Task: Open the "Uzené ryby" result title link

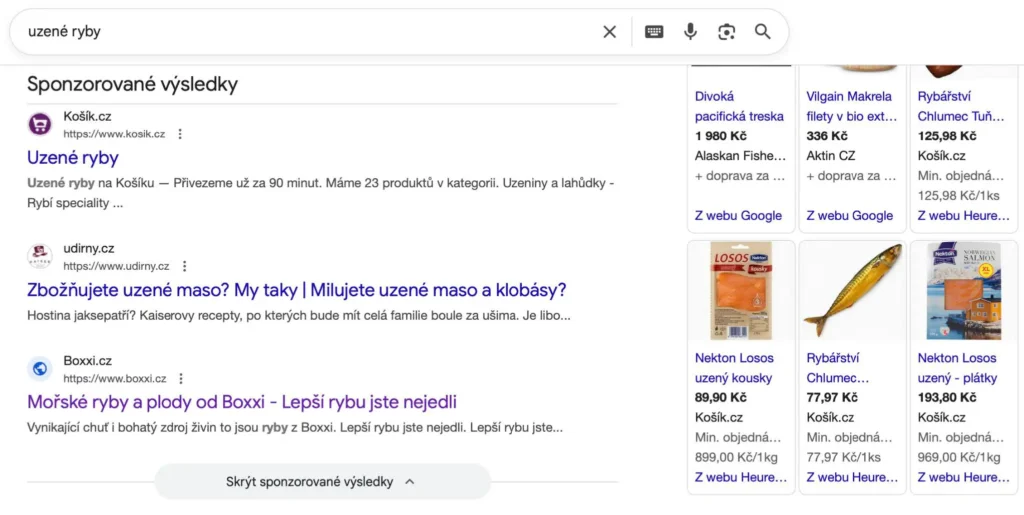Action: 72,158
